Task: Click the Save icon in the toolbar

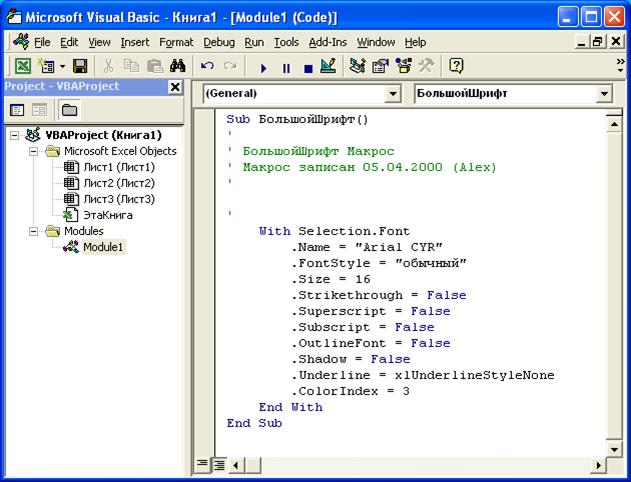Action: pyautogui.click(x=80, y=66)
